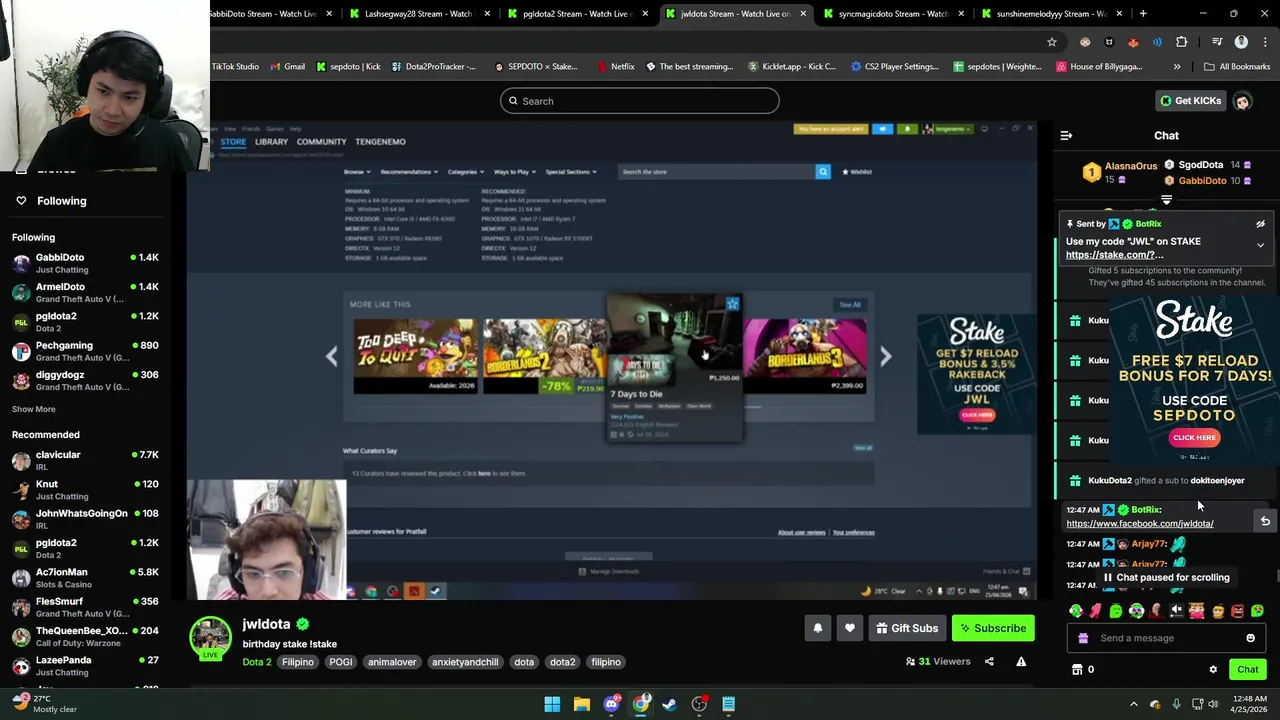Open Discord from the taskbar
1280x720 pixels.
pos(611,704)
